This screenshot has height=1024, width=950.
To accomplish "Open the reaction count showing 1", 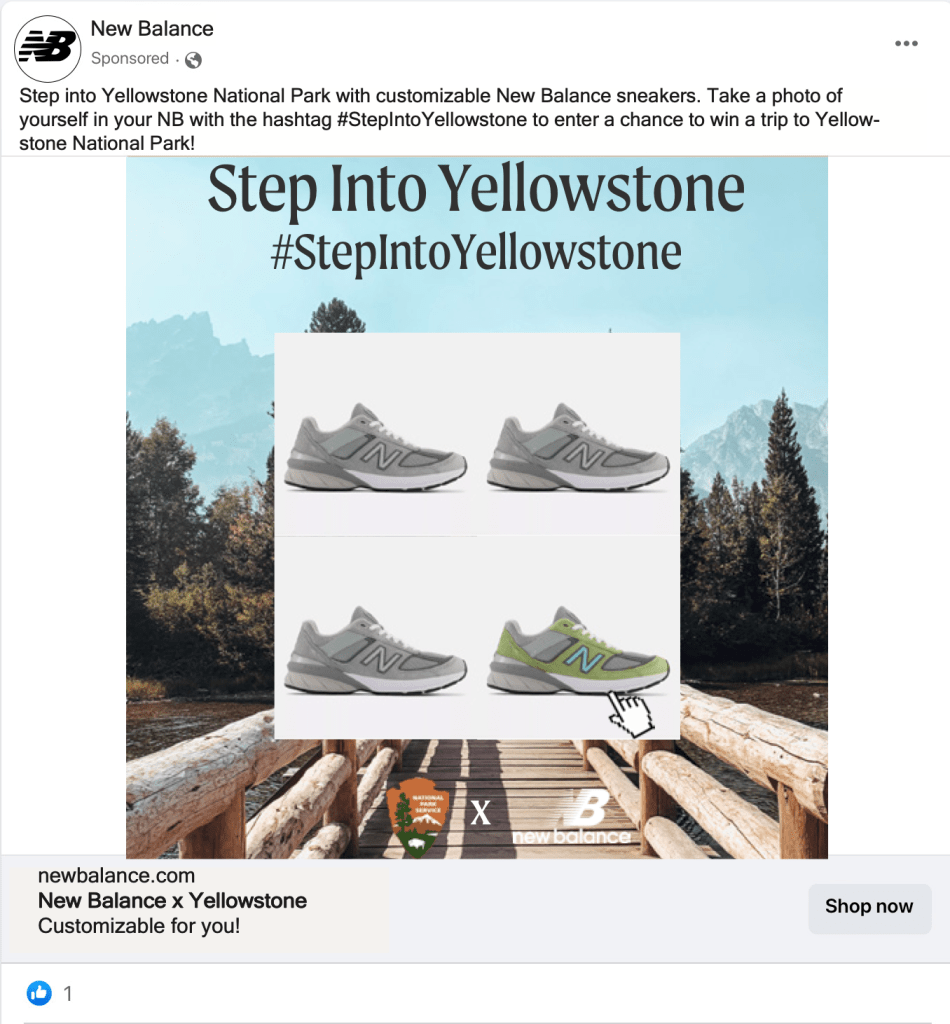I will click(68, 994).
